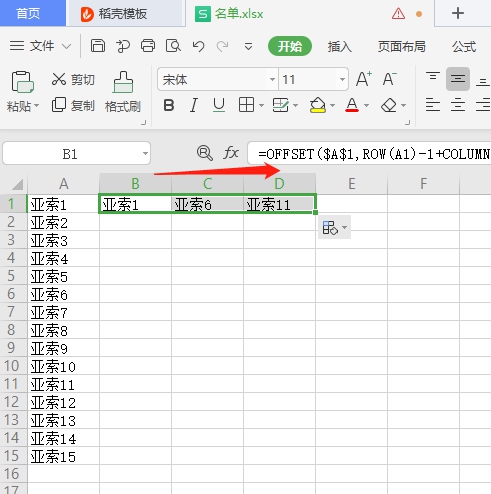Screen dimensions: 491x494
Task: Click the Save icon in quick toolbar
Action: (98, 46)
